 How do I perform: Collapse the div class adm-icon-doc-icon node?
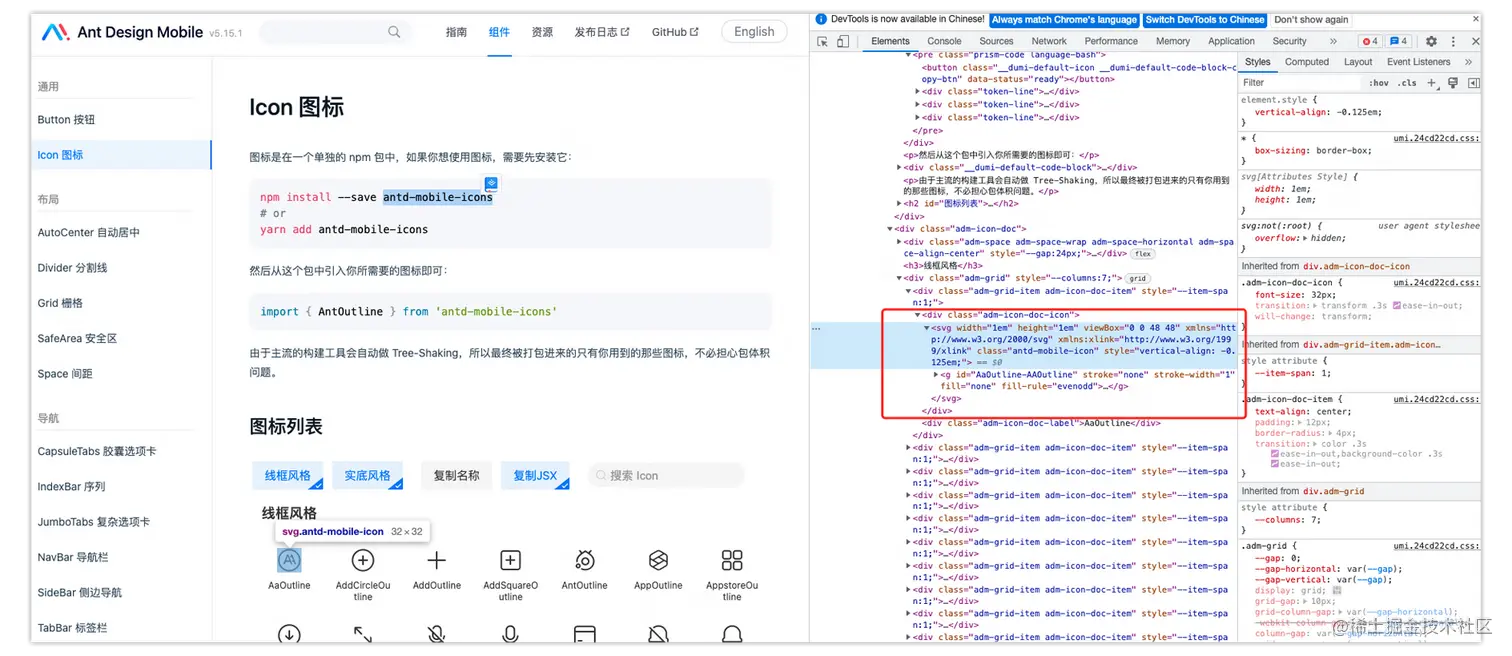pyautogui.click(x=918, y=315)
